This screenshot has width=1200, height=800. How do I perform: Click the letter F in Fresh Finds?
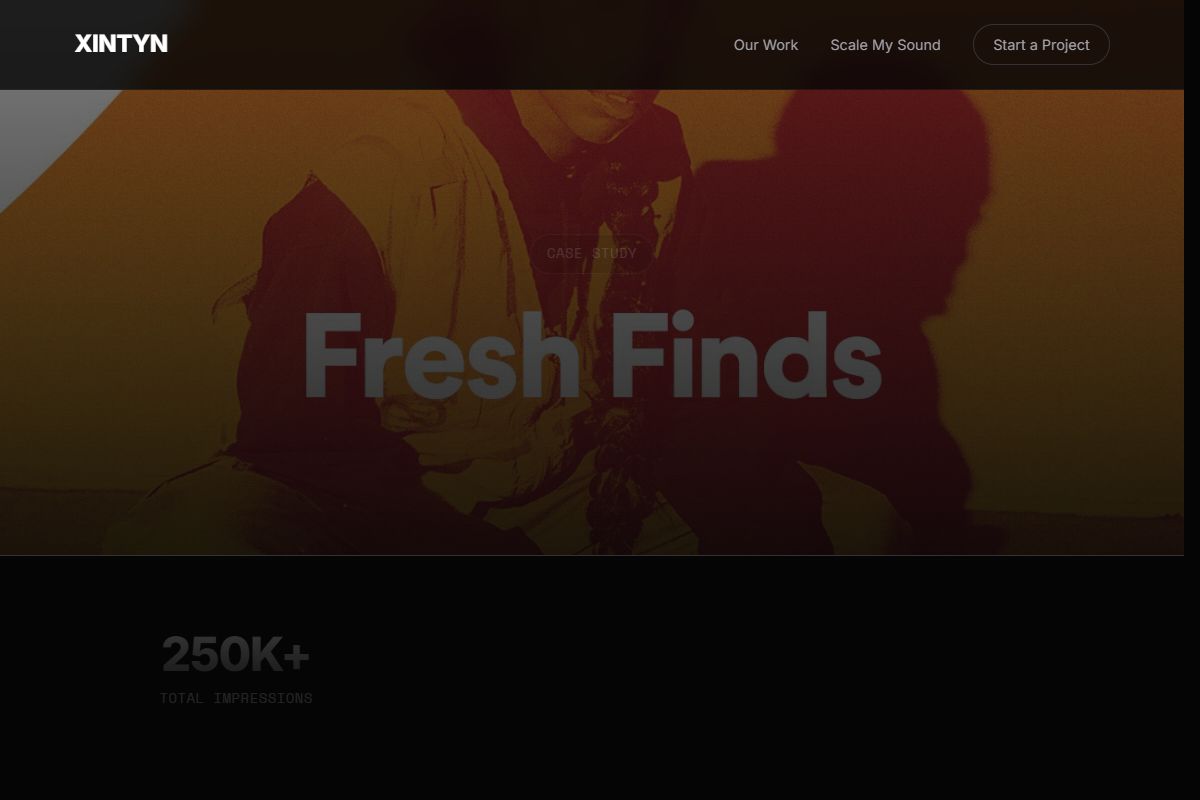point(332,356)
